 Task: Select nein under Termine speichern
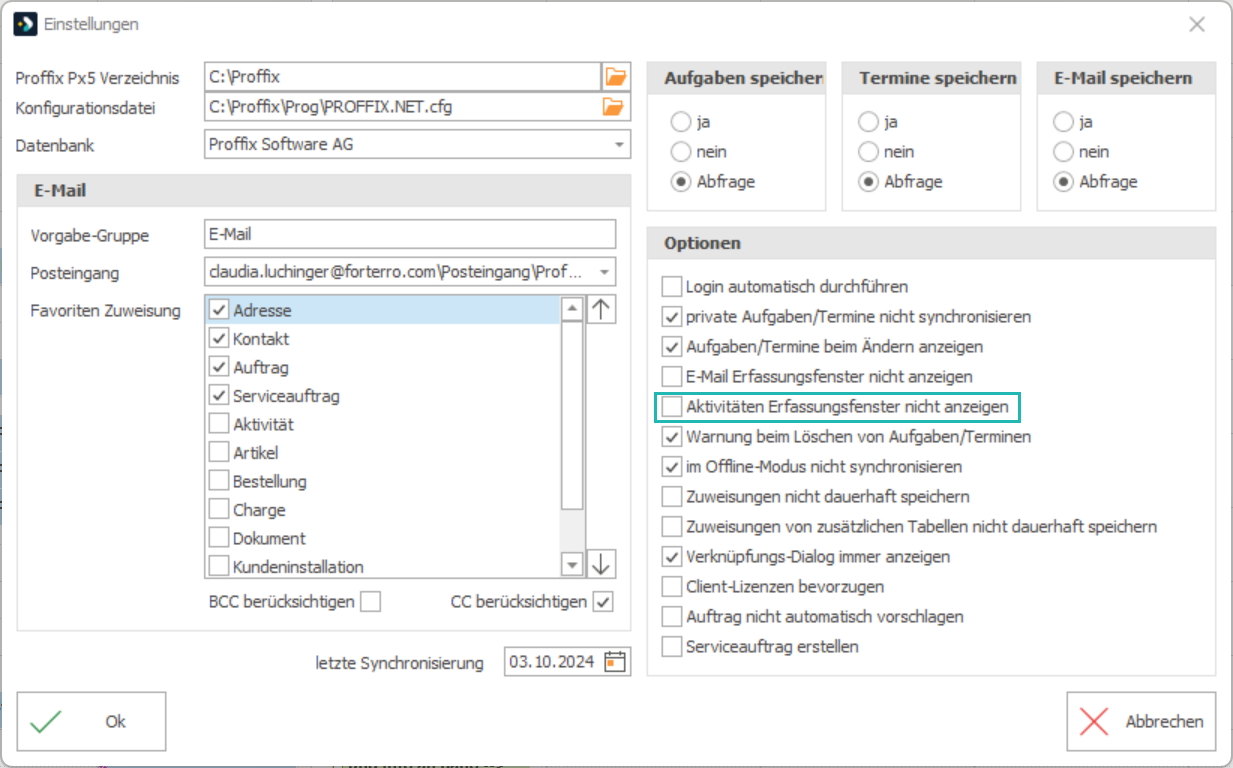click(869, 152)
